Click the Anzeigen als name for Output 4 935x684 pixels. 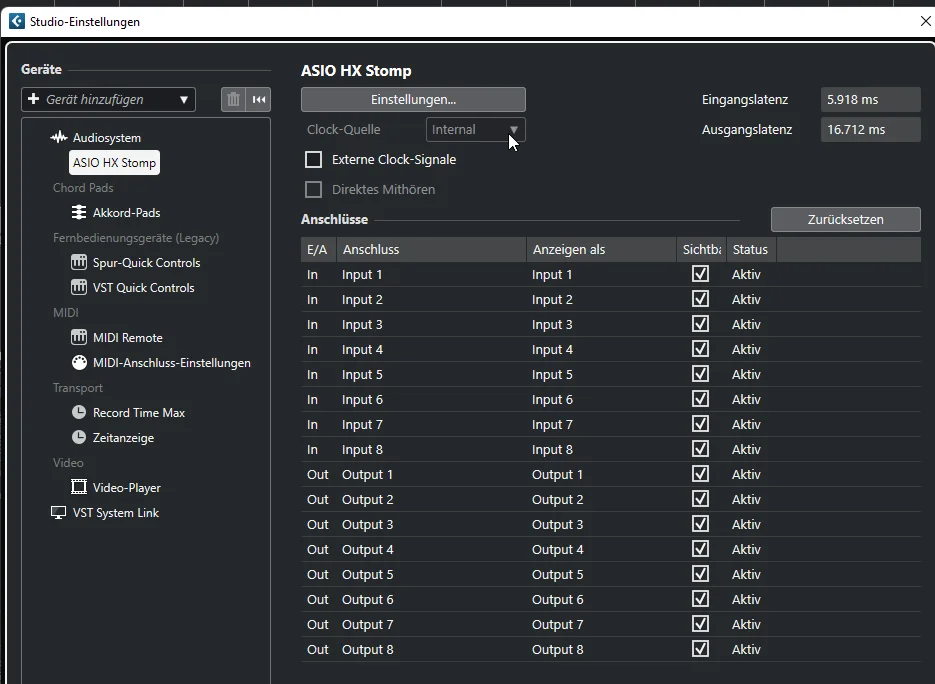tap(558, 549)
